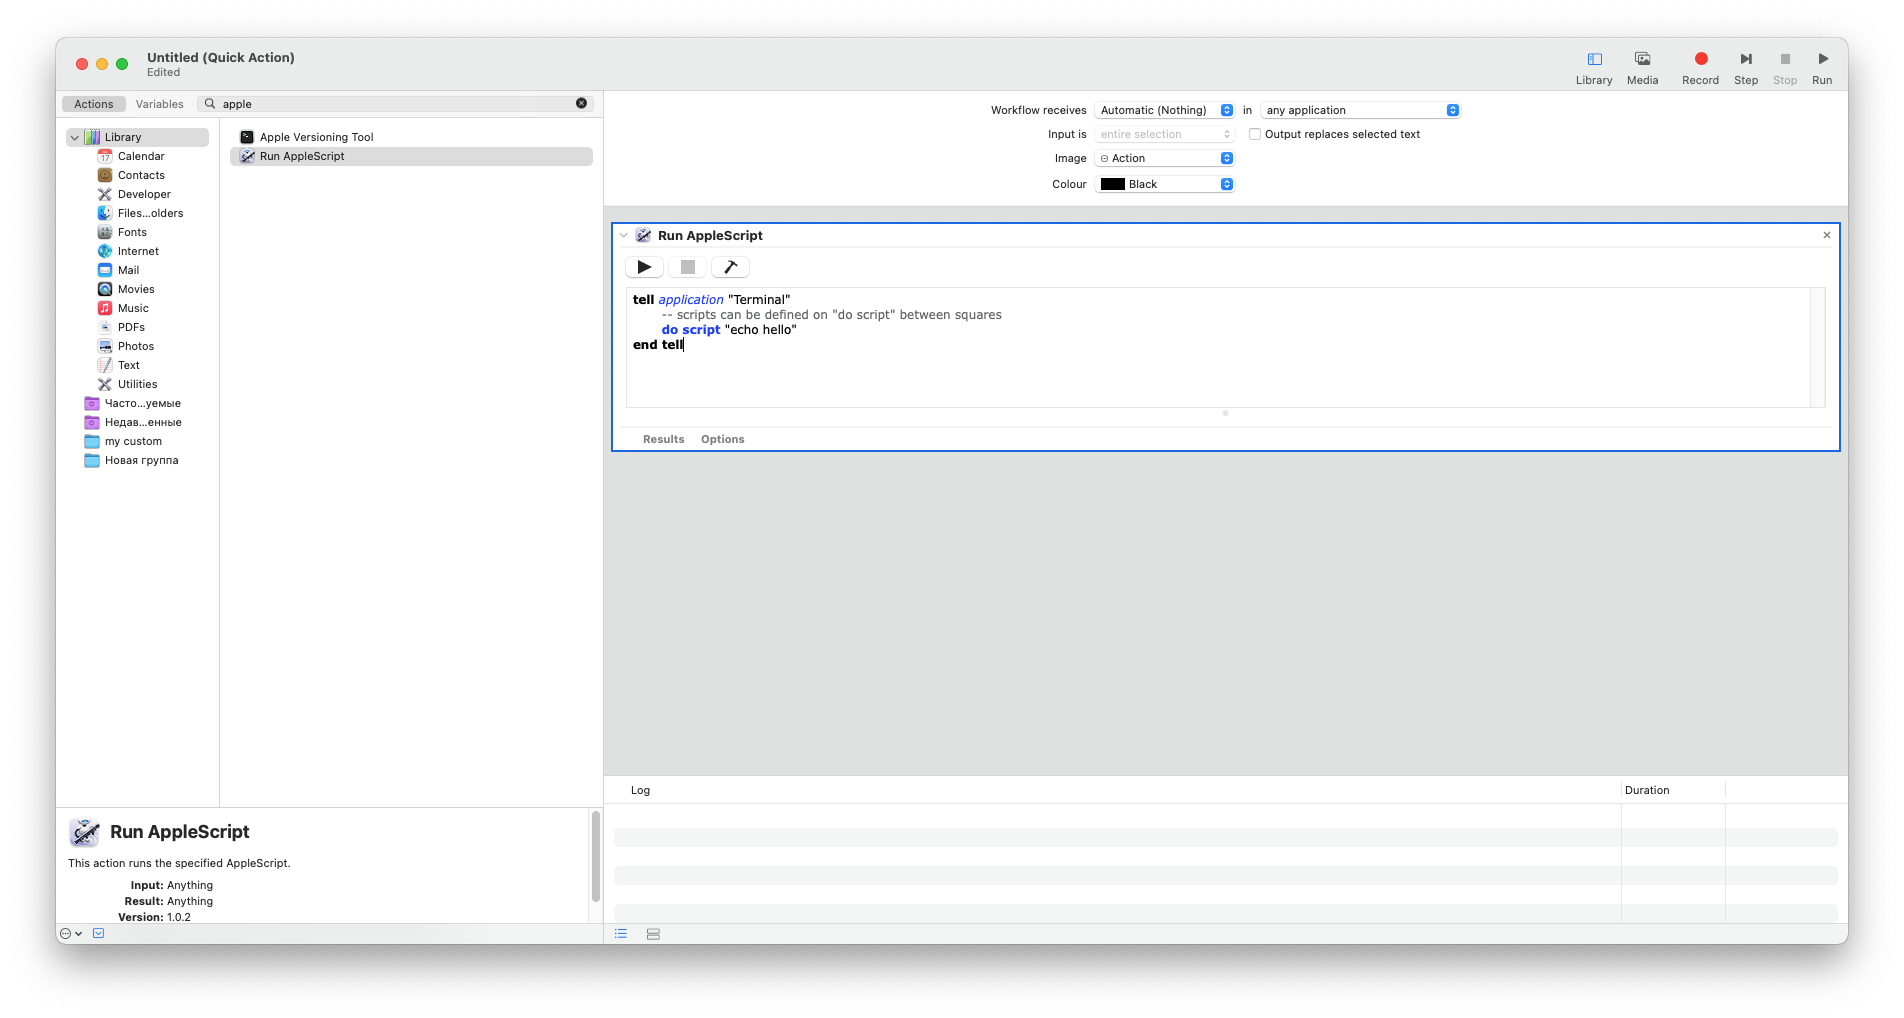Image resolution: width=1904 pixels, height=1018 pixels.
Task: Toggle the Library panel toolbar button
Action: [x=1594, y=68]
